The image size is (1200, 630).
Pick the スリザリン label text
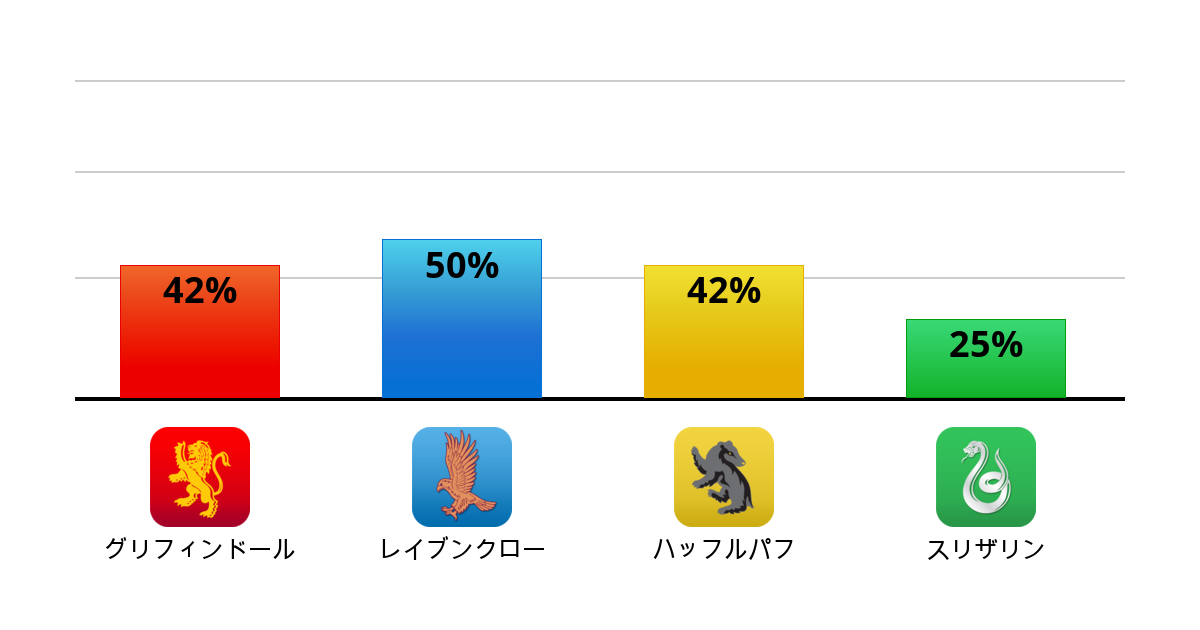[986, 549]
